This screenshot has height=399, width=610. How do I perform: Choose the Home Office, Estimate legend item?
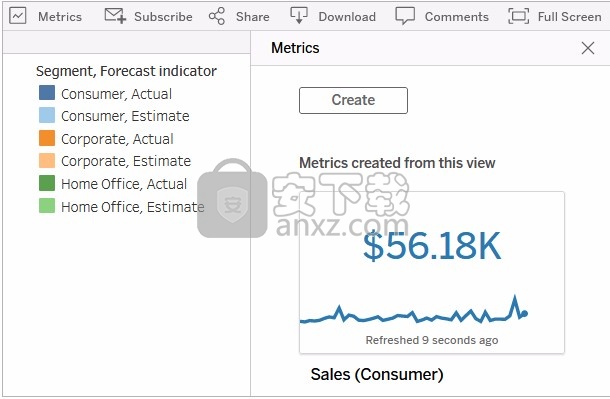(x=121, y=206)
